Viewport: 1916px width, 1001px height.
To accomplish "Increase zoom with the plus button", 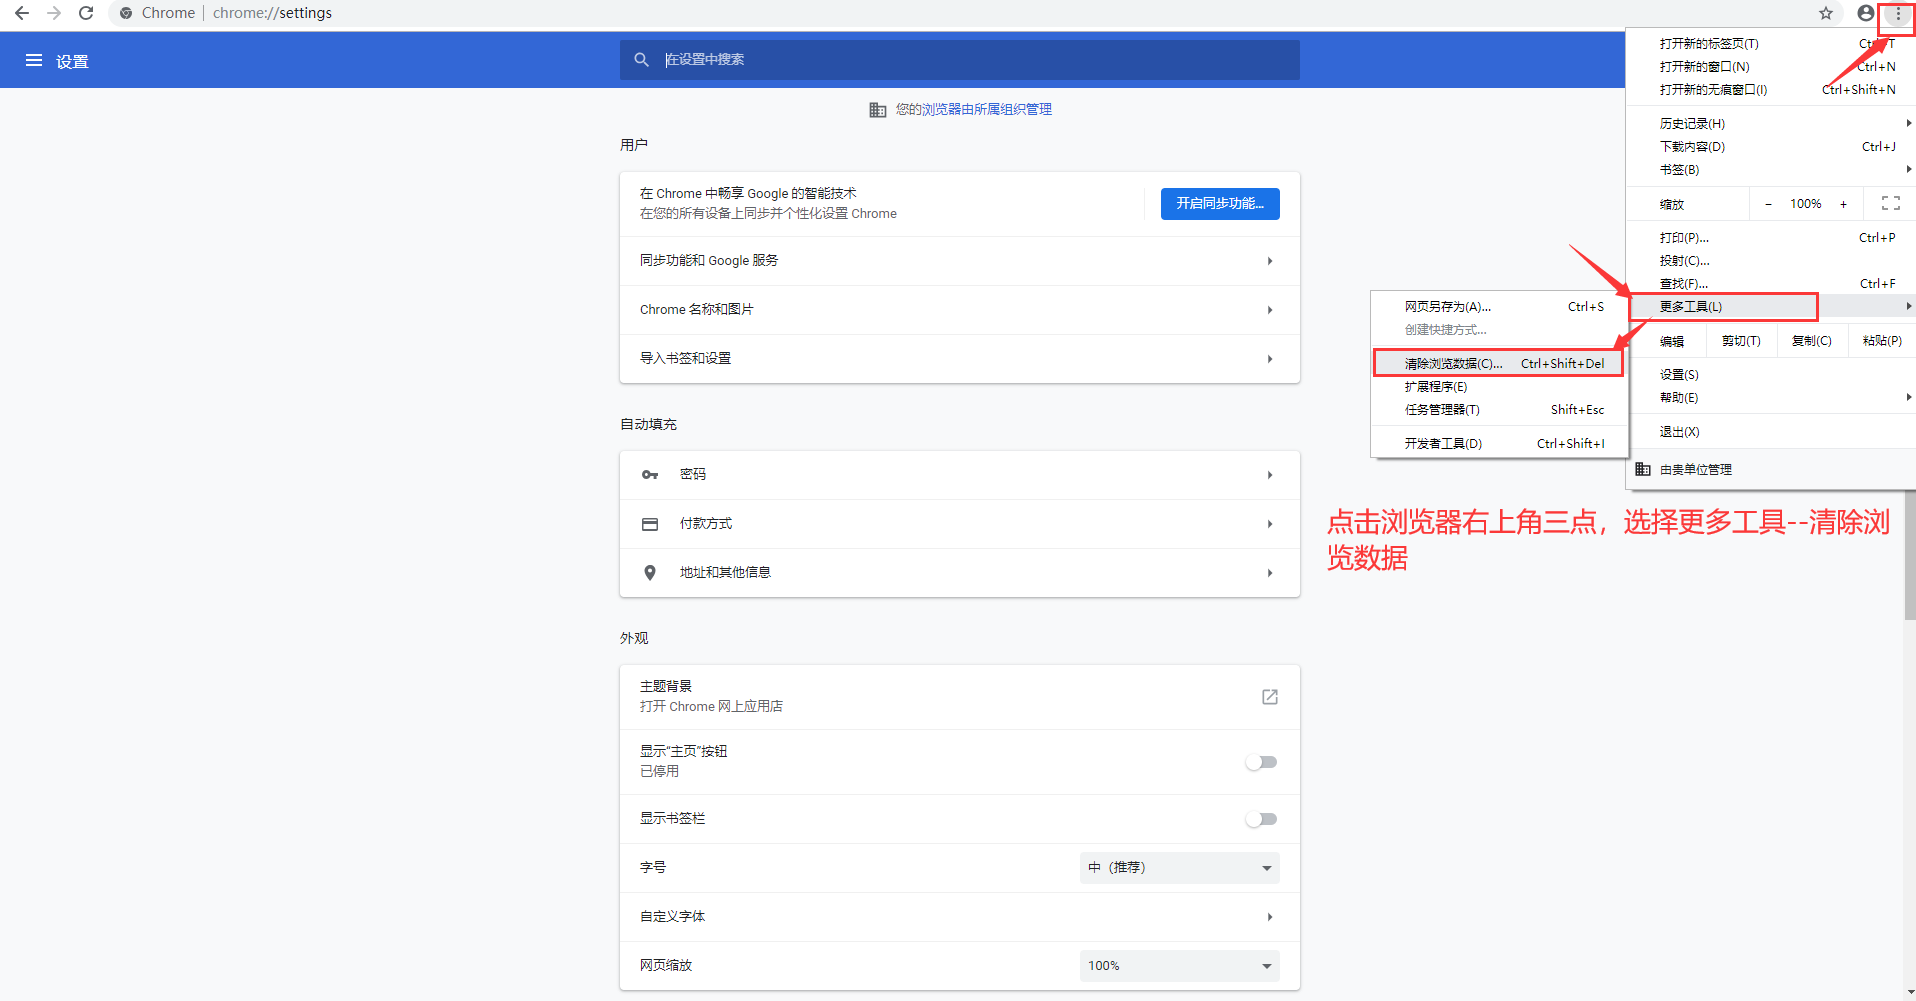I will [x=1843, y=204].
